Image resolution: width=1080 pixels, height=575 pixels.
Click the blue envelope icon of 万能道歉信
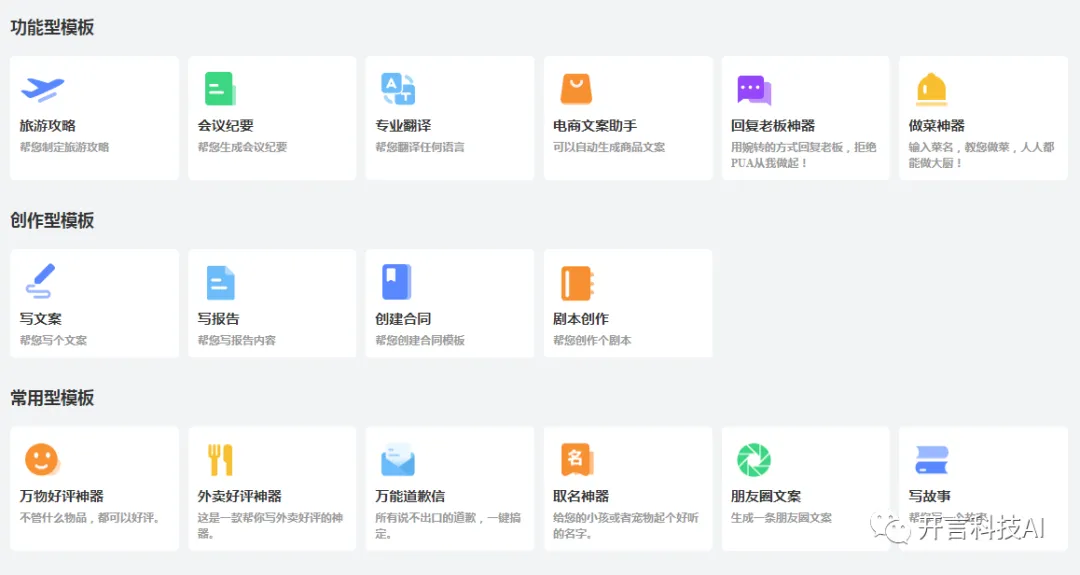398,460
